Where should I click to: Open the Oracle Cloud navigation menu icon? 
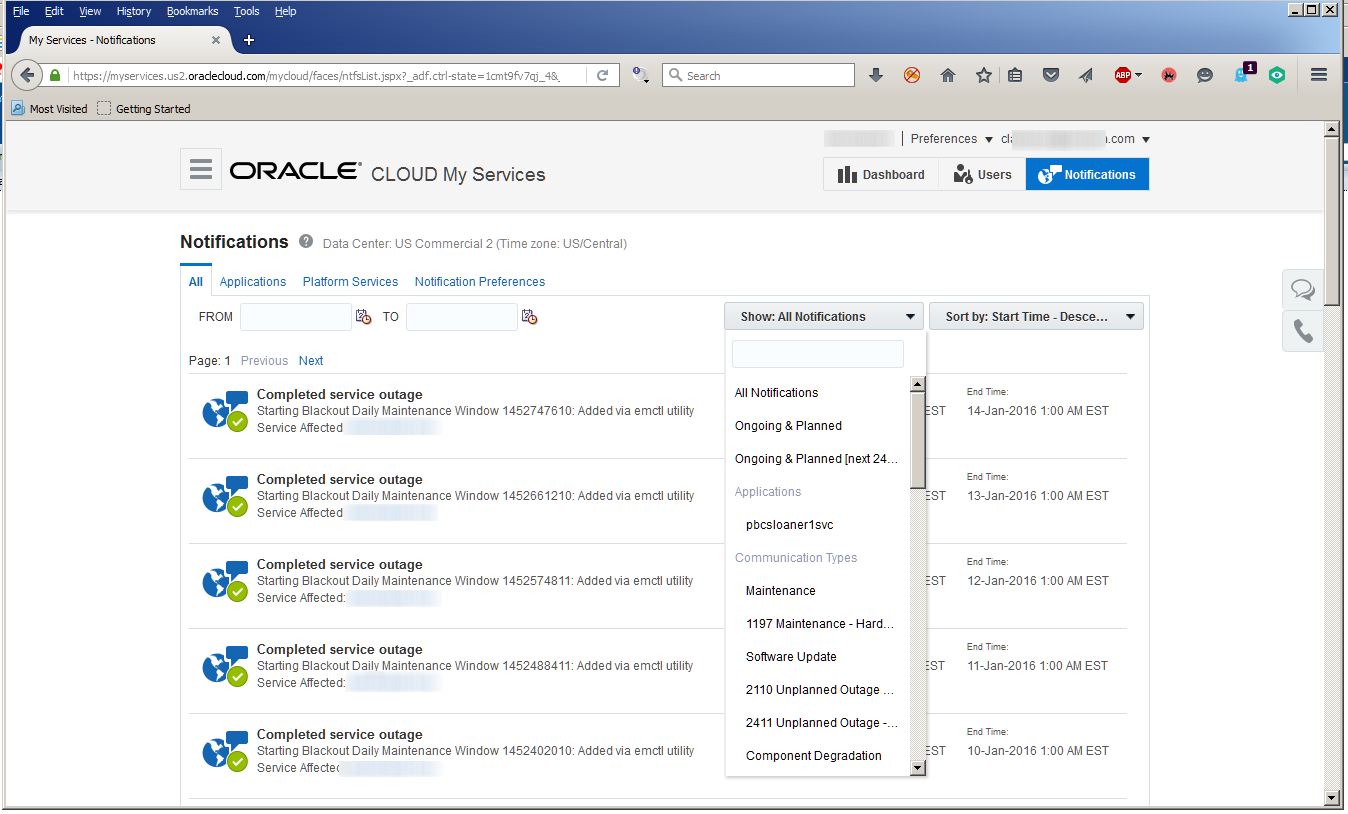click(201, 169)
